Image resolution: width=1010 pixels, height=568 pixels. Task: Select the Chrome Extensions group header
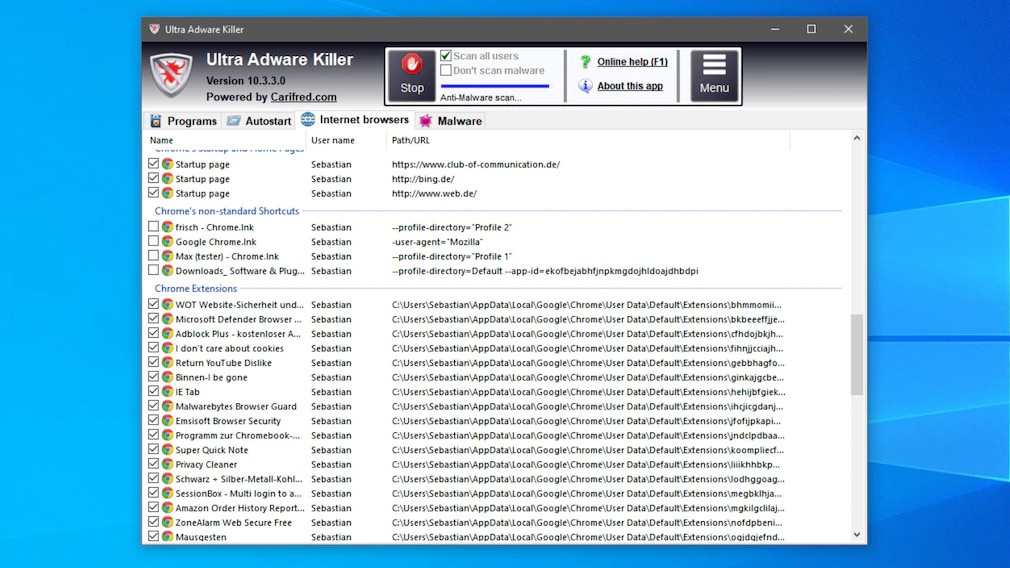196,289
